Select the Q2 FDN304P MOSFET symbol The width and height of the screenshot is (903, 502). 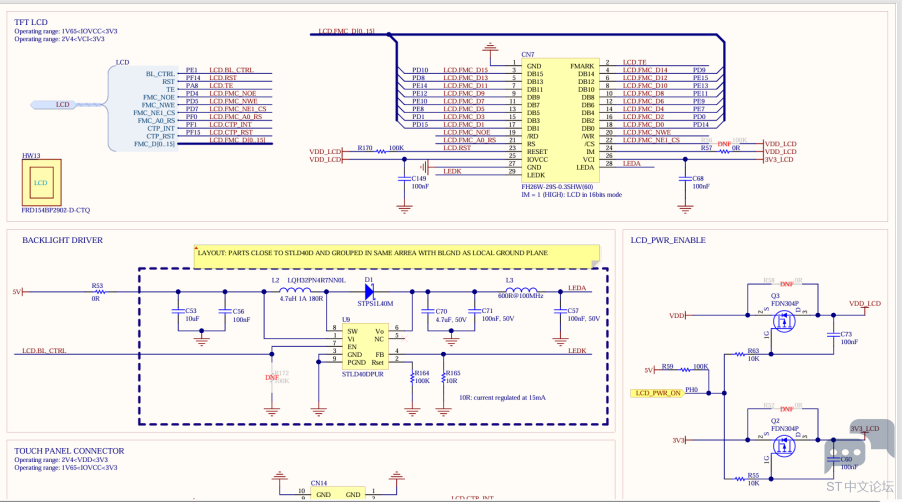click(x=783, y=446)
